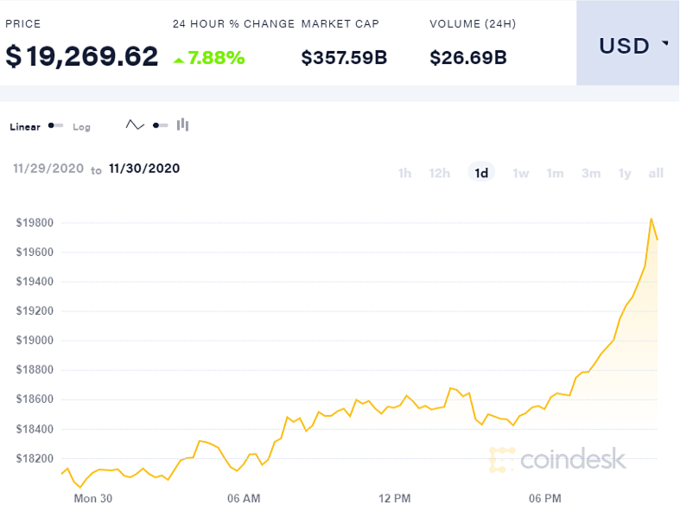680x511 pixels.
Task: Show the 3m time range
Action: pyautogui.click(x=591, y=173)
